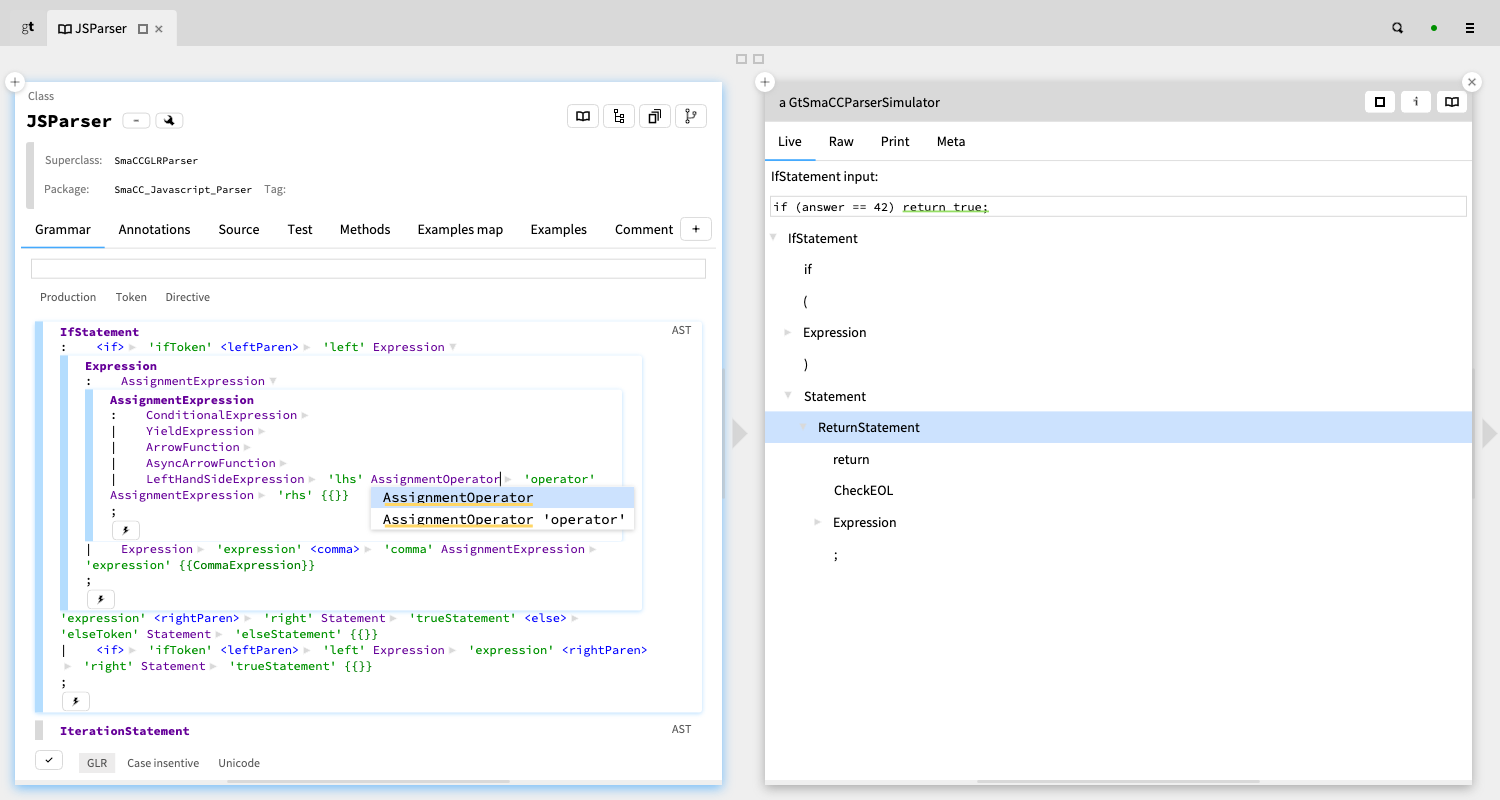Click the git branch icon in class header
This screenshot has width=1500, height=800.
tap(690, 116)
